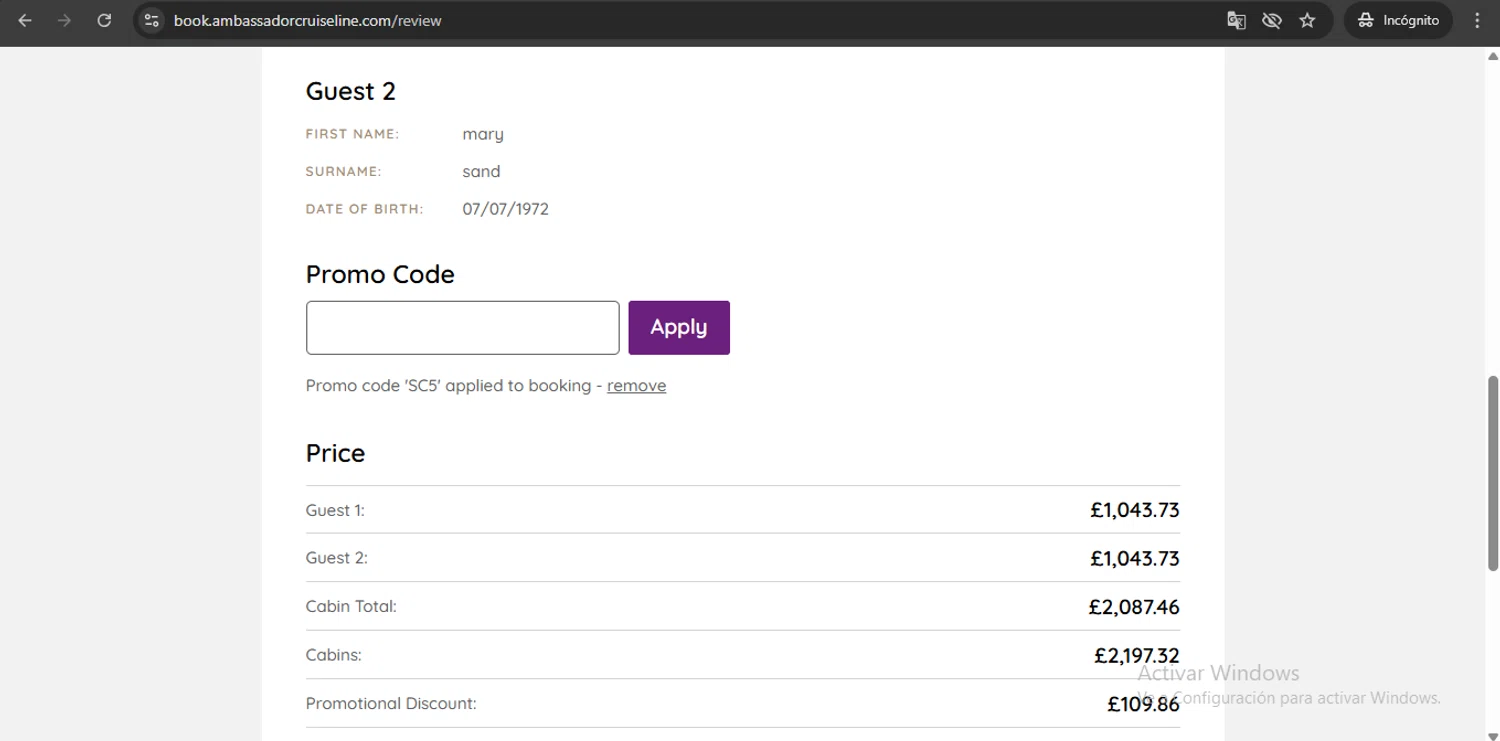Go back to the previous page

pos(25,20)
